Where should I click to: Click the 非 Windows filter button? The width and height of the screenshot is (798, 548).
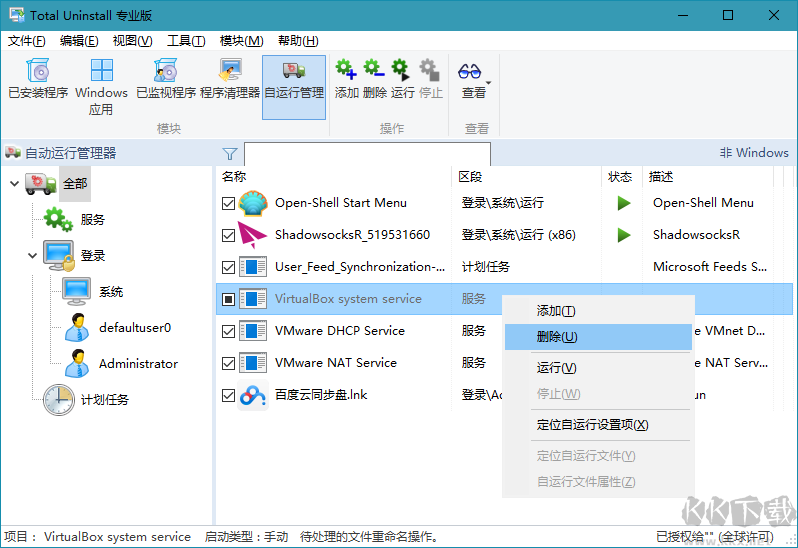pyautogui.click(x=754, y=153)
